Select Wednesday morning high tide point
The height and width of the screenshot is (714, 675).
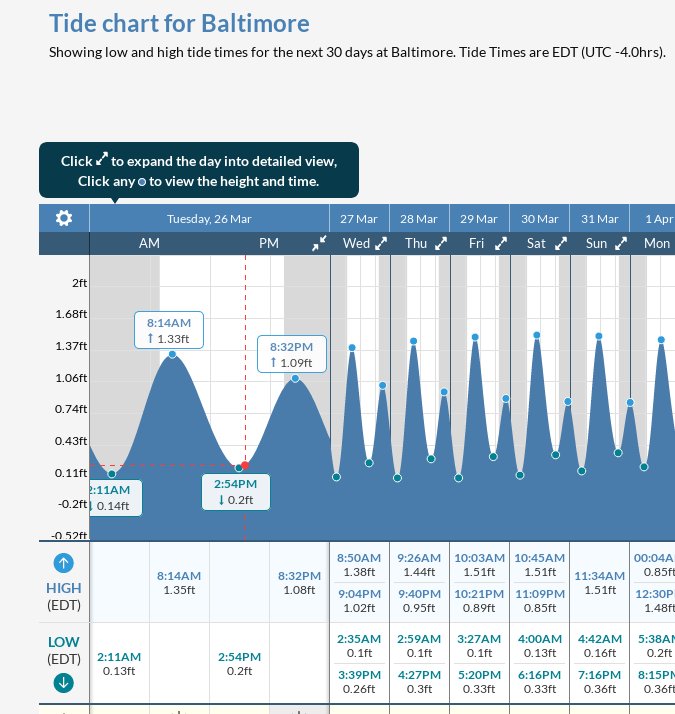point(352,347)
